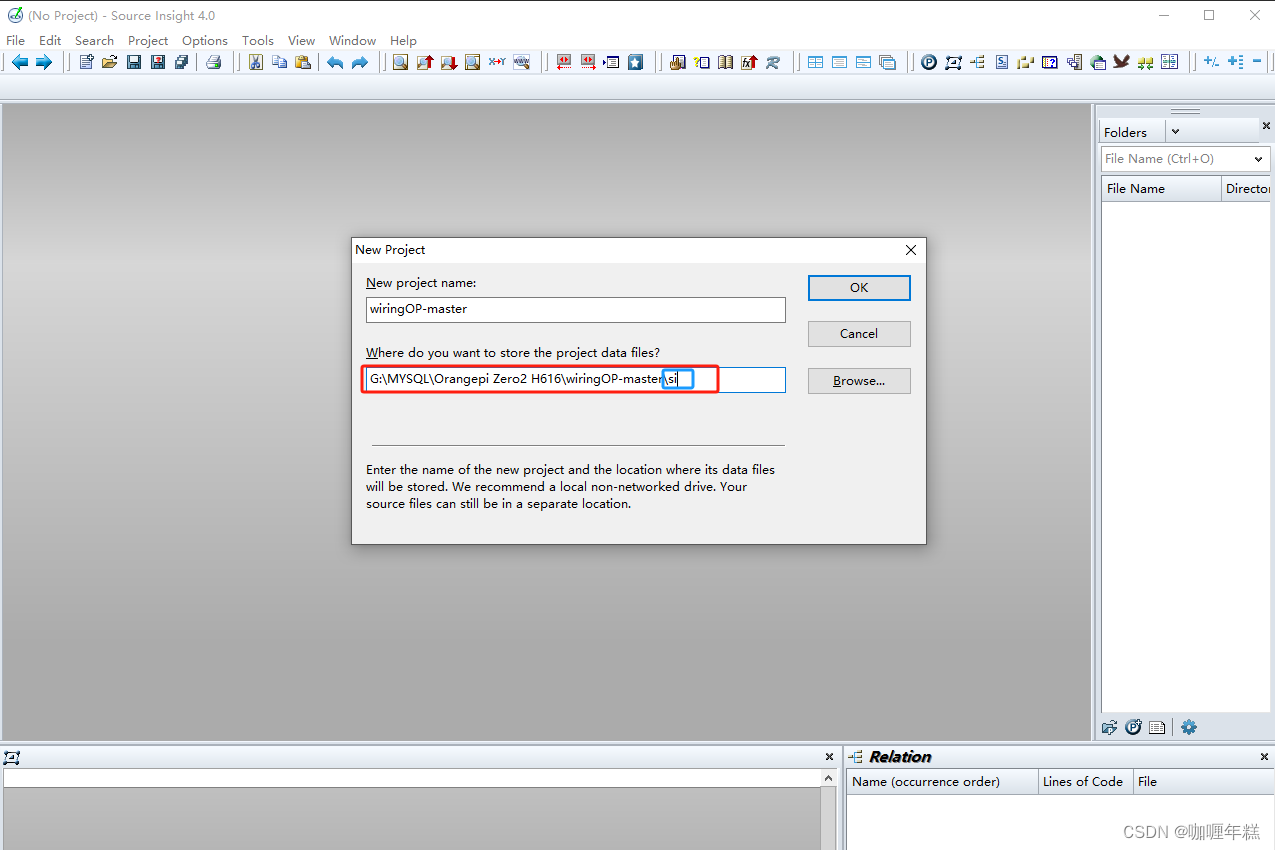The height and width of the screenshot is (850, 1275).
Task: Click the Search Forward red down-arrow icon
Action: [x=449, y=62]
